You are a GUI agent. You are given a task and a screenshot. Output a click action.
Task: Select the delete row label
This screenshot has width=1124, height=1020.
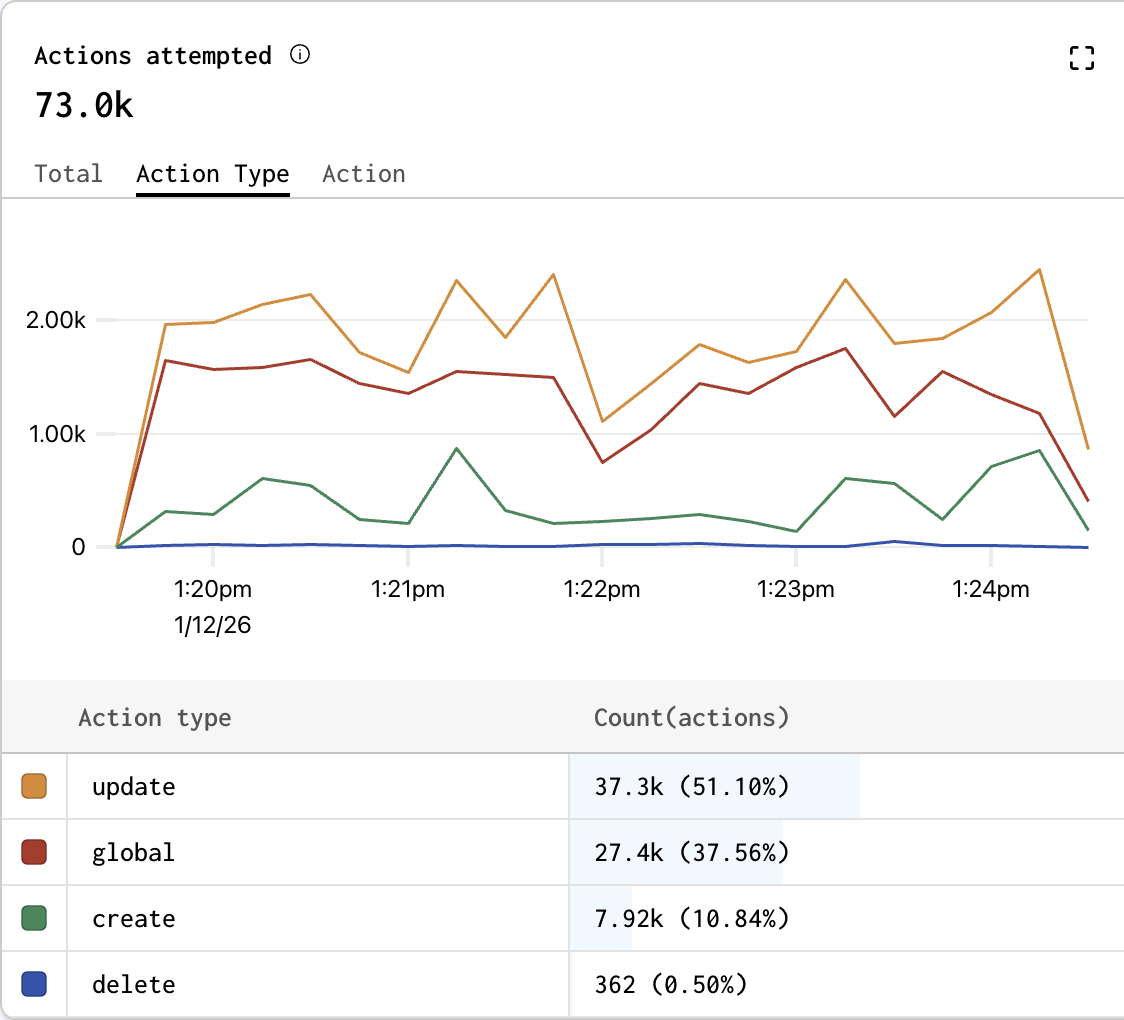pyautogui.click(x=133, y=984)
